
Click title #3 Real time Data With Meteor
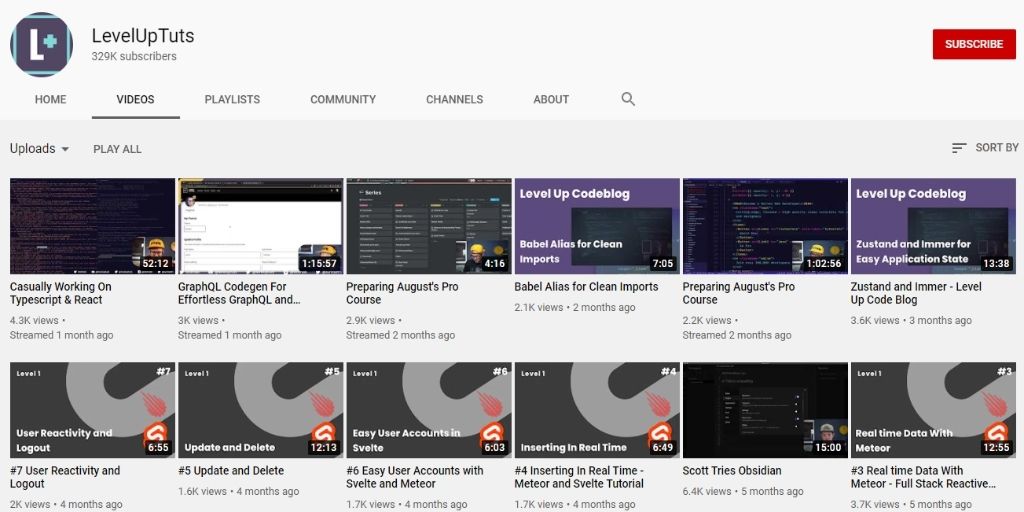(x=923, y=477)
